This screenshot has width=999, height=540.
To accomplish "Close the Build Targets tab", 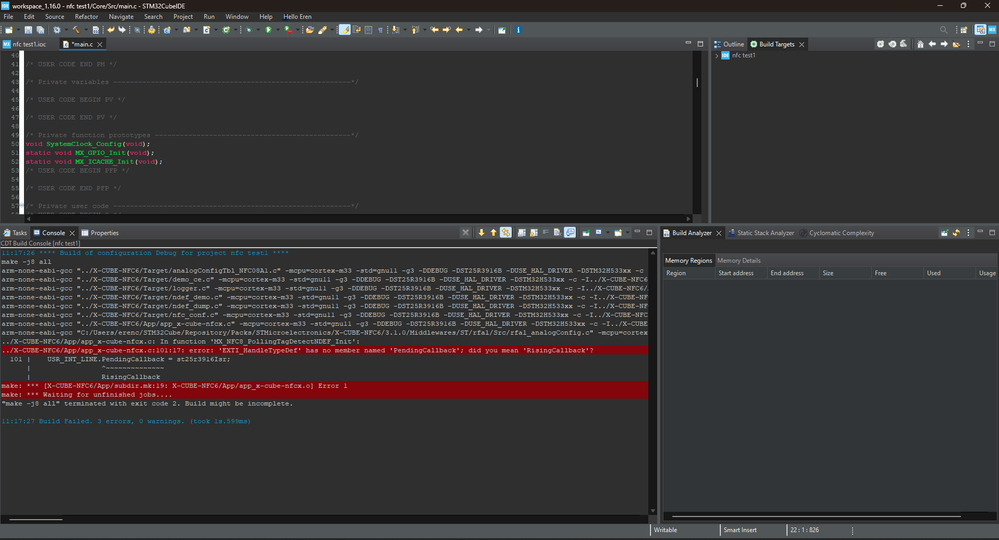I will pos(801,44).
